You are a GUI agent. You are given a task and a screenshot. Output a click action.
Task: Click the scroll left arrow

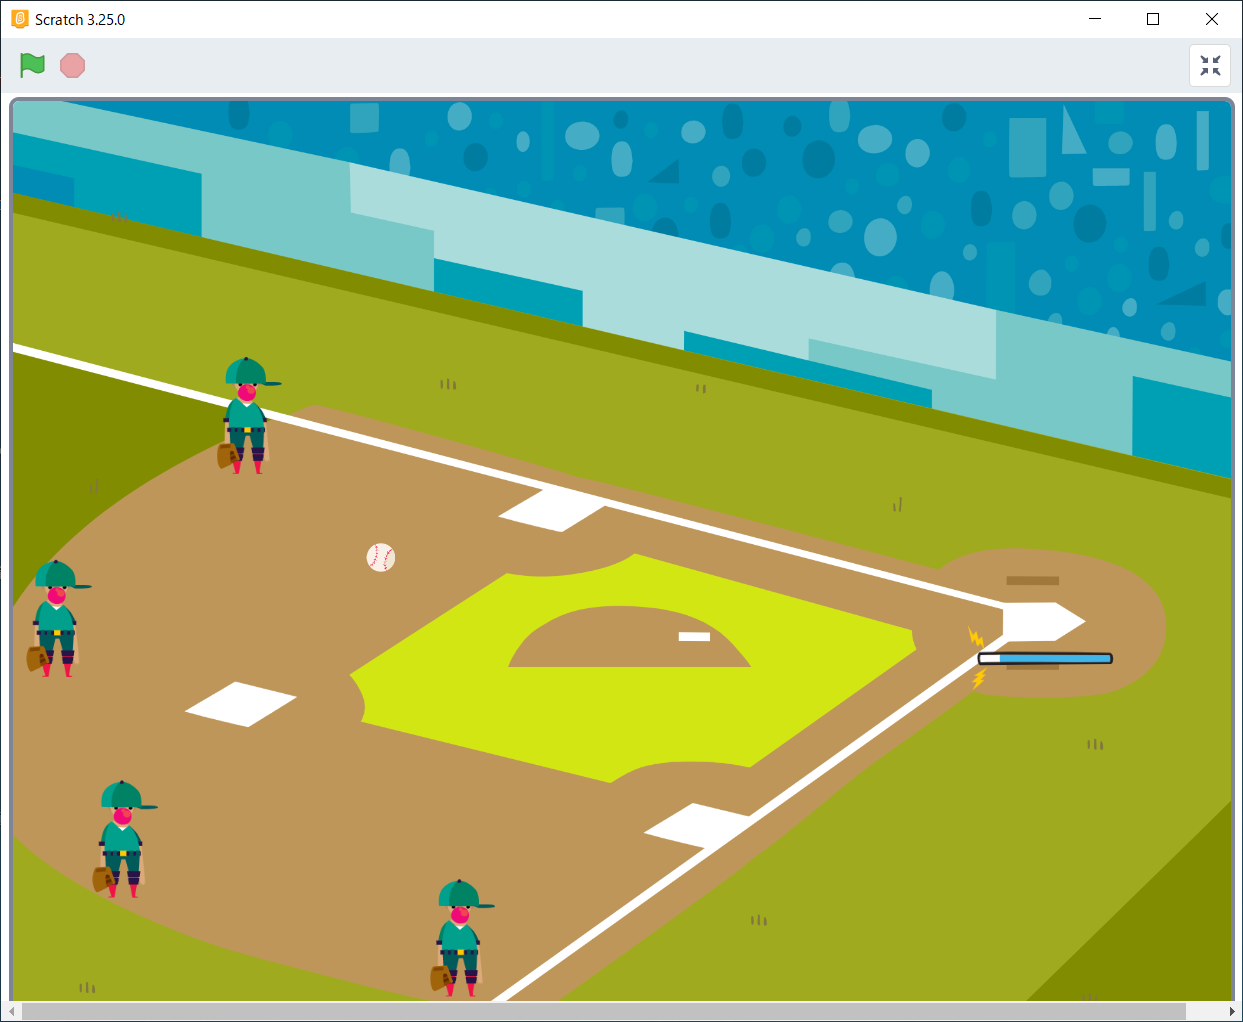point(10,1012)
